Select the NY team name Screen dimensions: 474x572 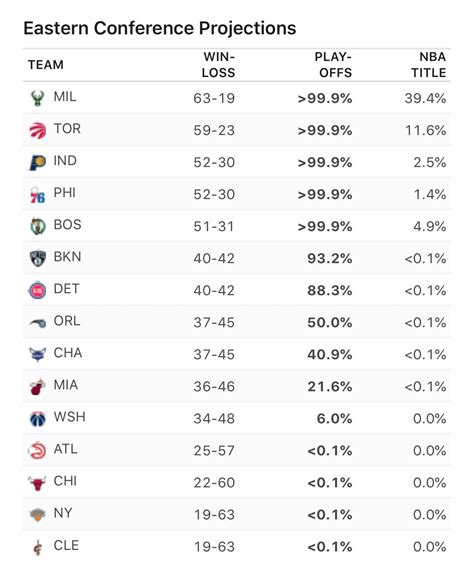coord(63,513)
